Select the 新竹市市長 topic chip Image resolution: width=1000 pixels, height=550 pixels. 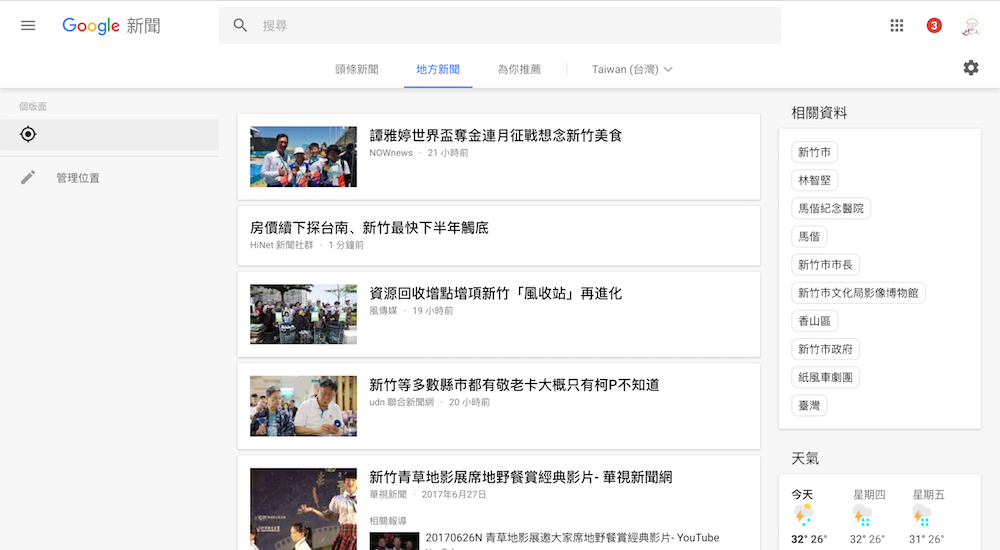[825, 265]
